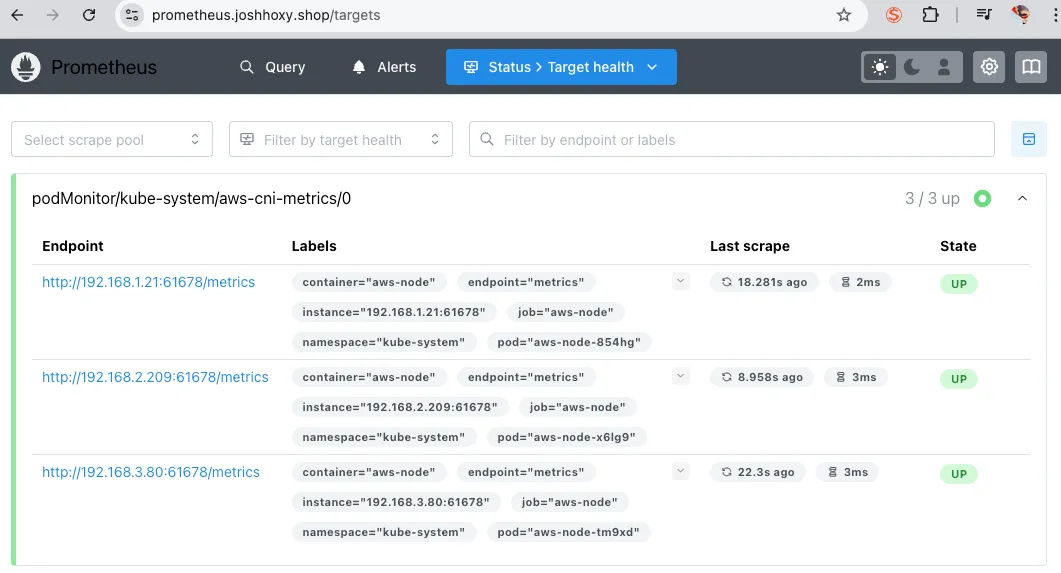Viewport: 1061px width, 573px height.
Task: Open browser profile avatar
Action: coord(1020,15)
